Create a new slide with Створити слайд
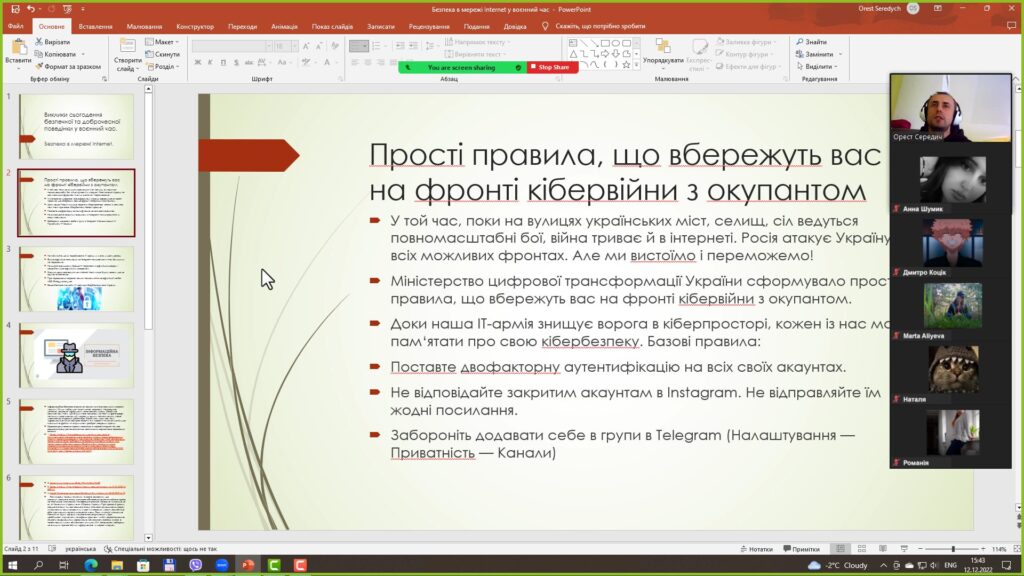The image size is (1024, 576). tap(127, 48)
